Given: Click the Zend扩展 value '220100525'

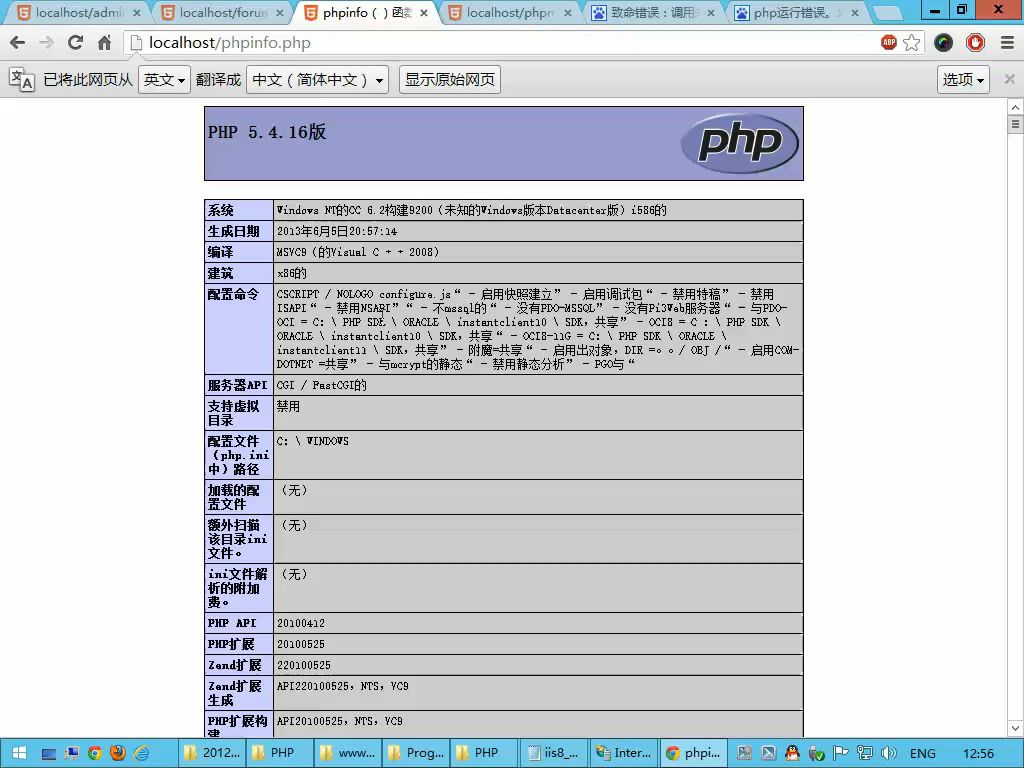Looking at the screenshot, I should 304,665.
